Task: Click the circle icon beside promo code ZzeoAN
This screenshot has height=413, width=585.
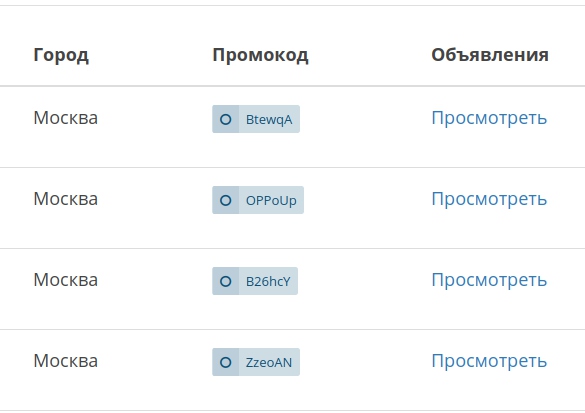Action: pyautogui.click(x=225, y=362)
